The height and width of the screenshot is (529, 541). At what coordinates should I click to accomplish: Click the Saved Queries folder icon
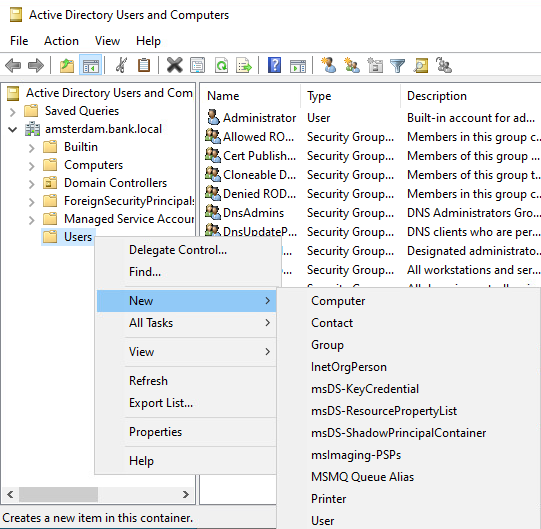click(31, 111)
